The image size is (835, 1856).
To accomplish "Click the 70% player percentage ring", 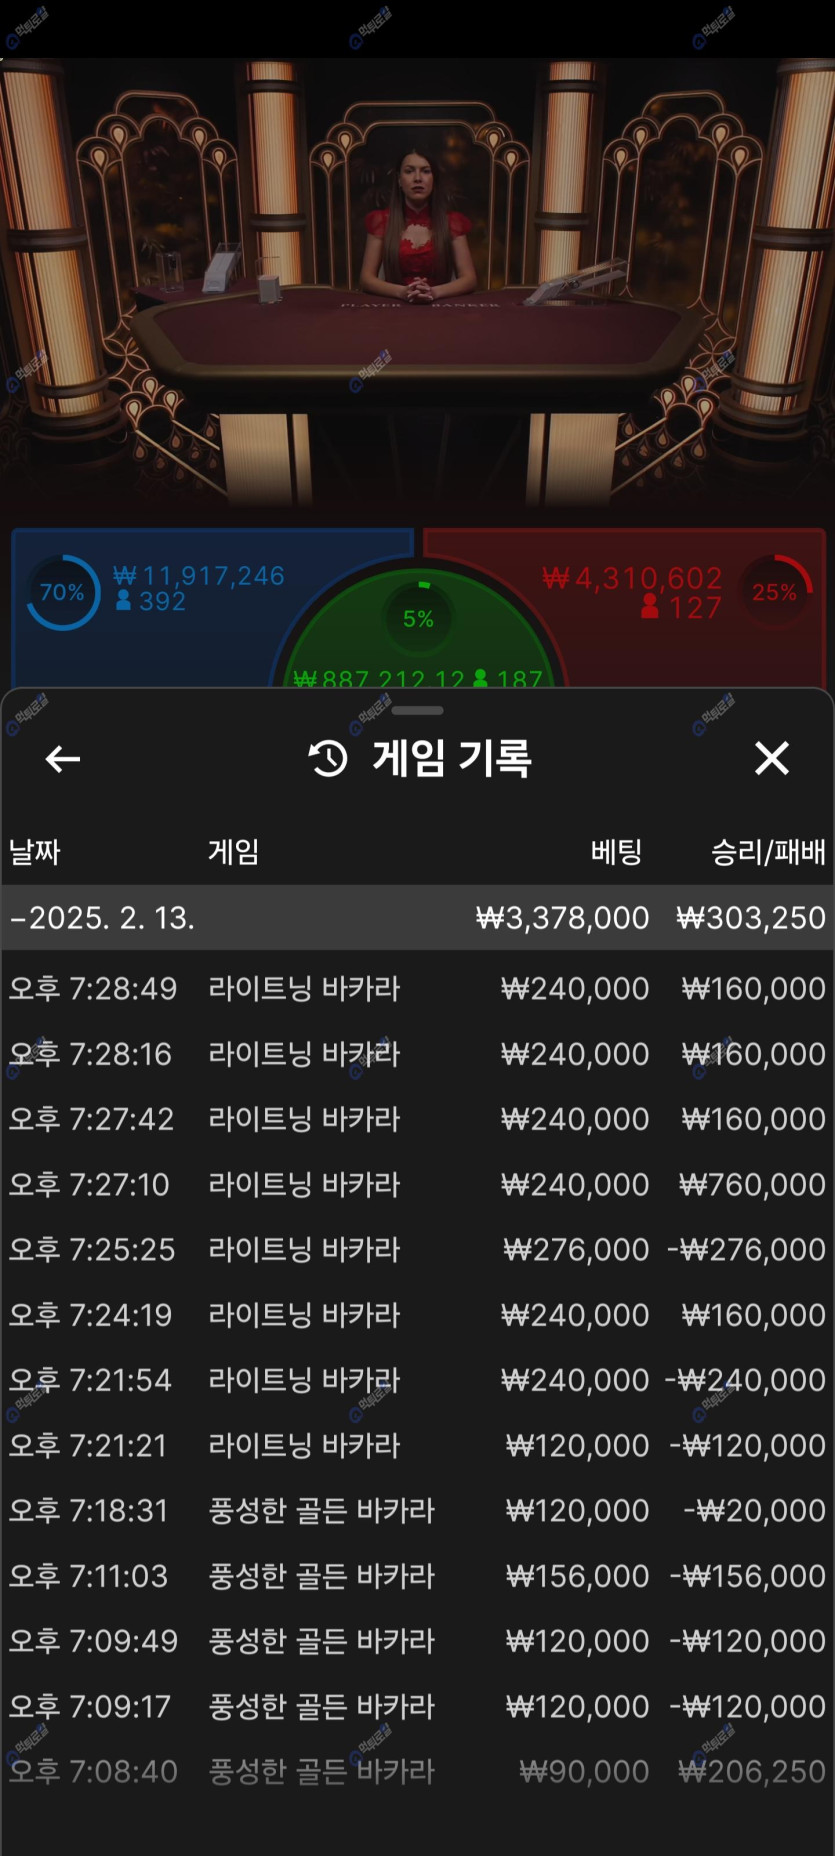I will [x=62, y=592].
